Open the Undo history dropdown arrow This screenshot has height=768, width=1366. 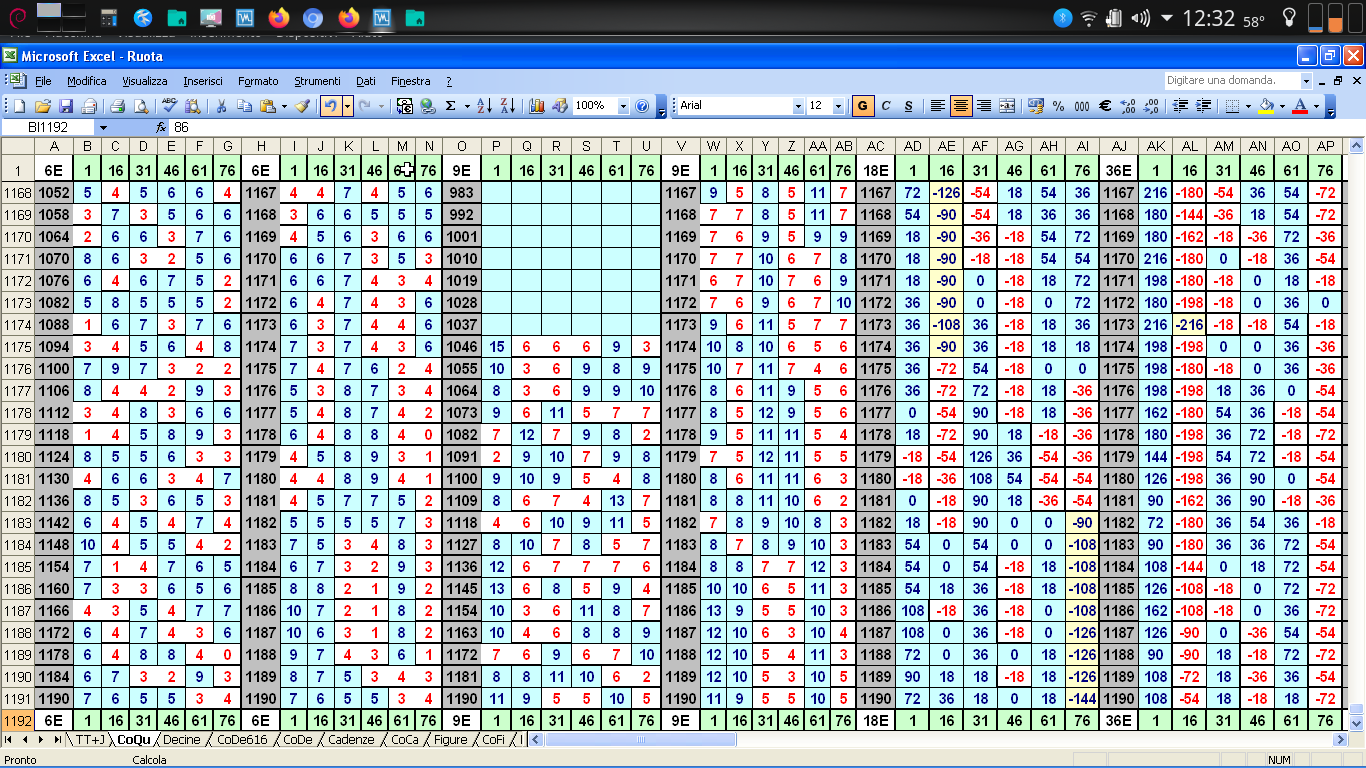coord(347,105)
